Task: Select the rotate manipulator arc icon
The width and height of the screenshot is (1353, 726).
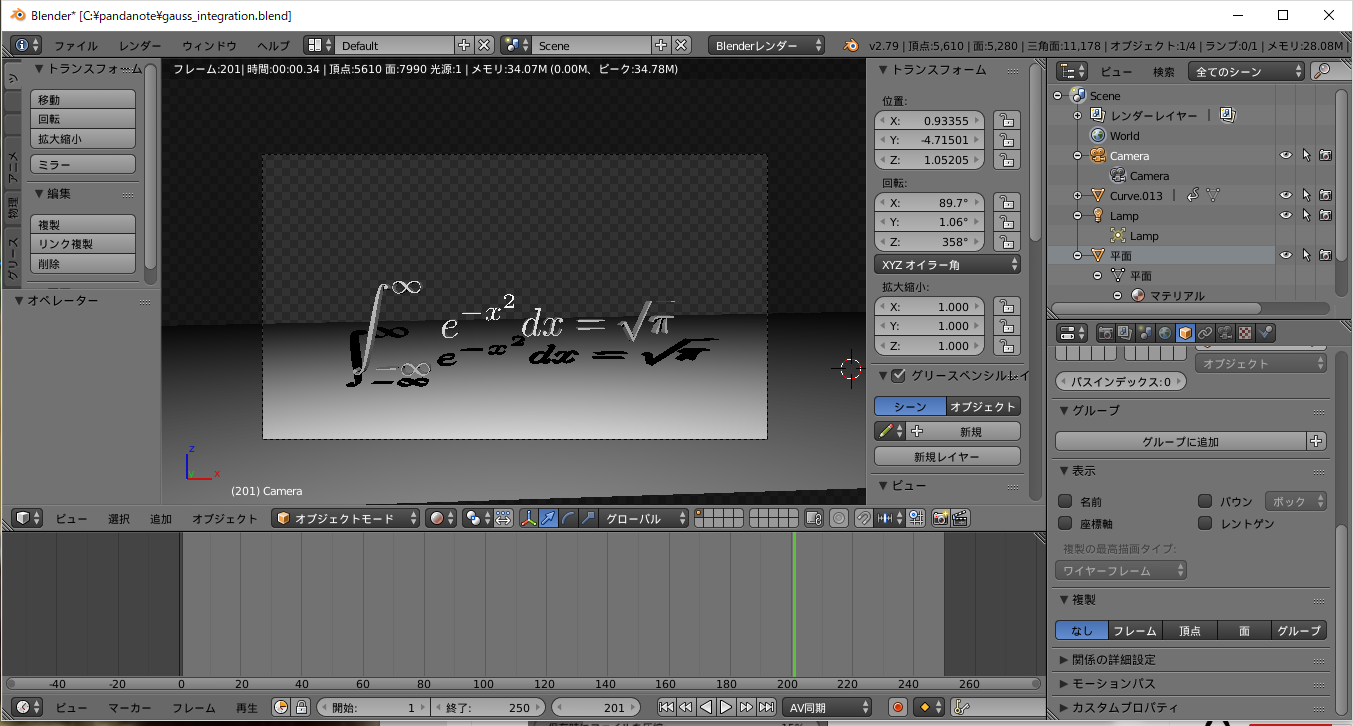Action: click(x=568, y=518)
